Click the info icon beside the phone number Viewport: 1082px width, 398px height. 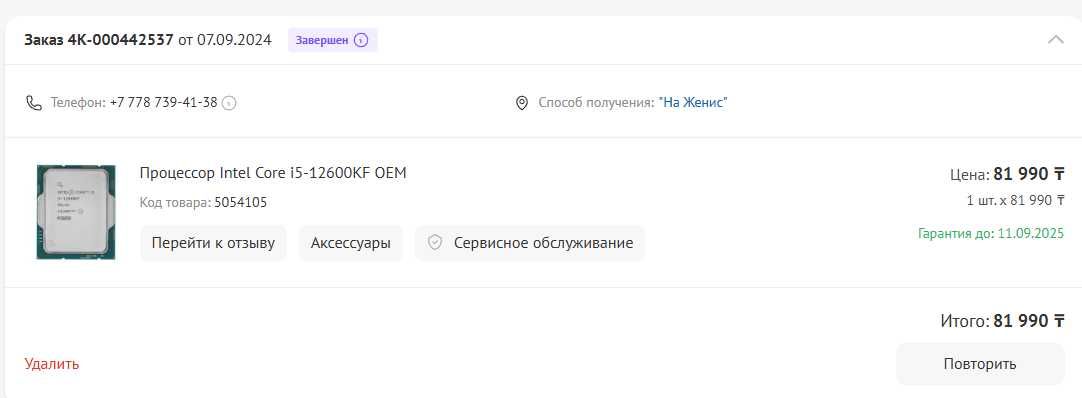(x=229, y=103)
